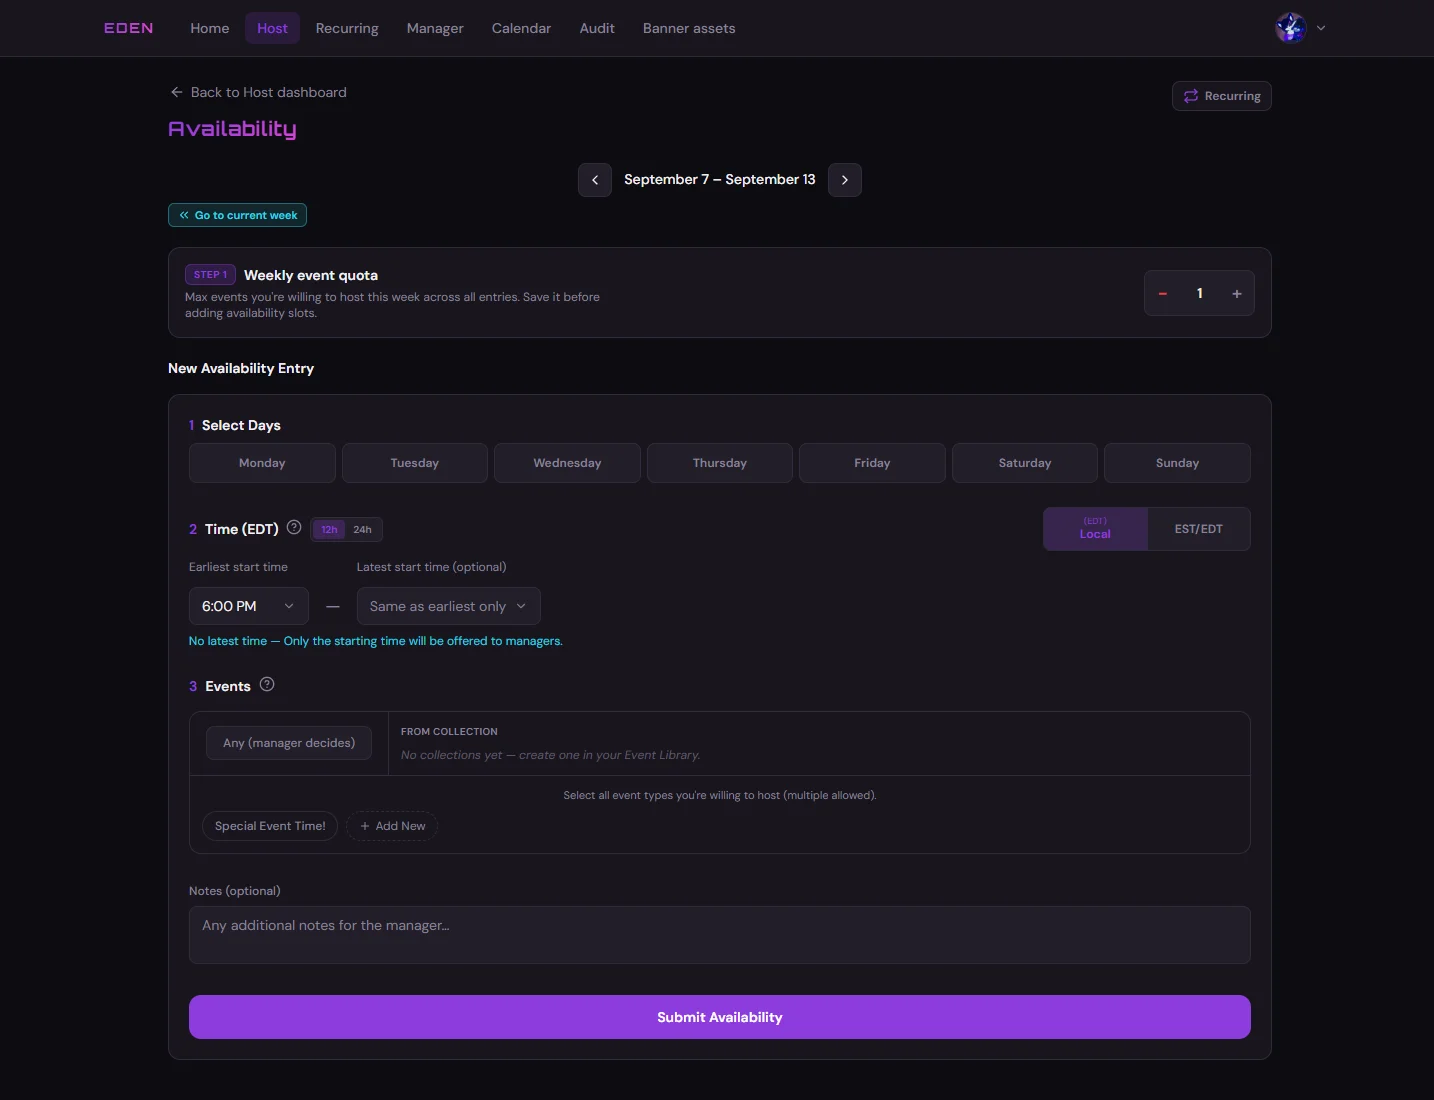1434x1100 pixels.
Task: Open the Host nav item
Action: pyautogui.click(x=272, y=28)
